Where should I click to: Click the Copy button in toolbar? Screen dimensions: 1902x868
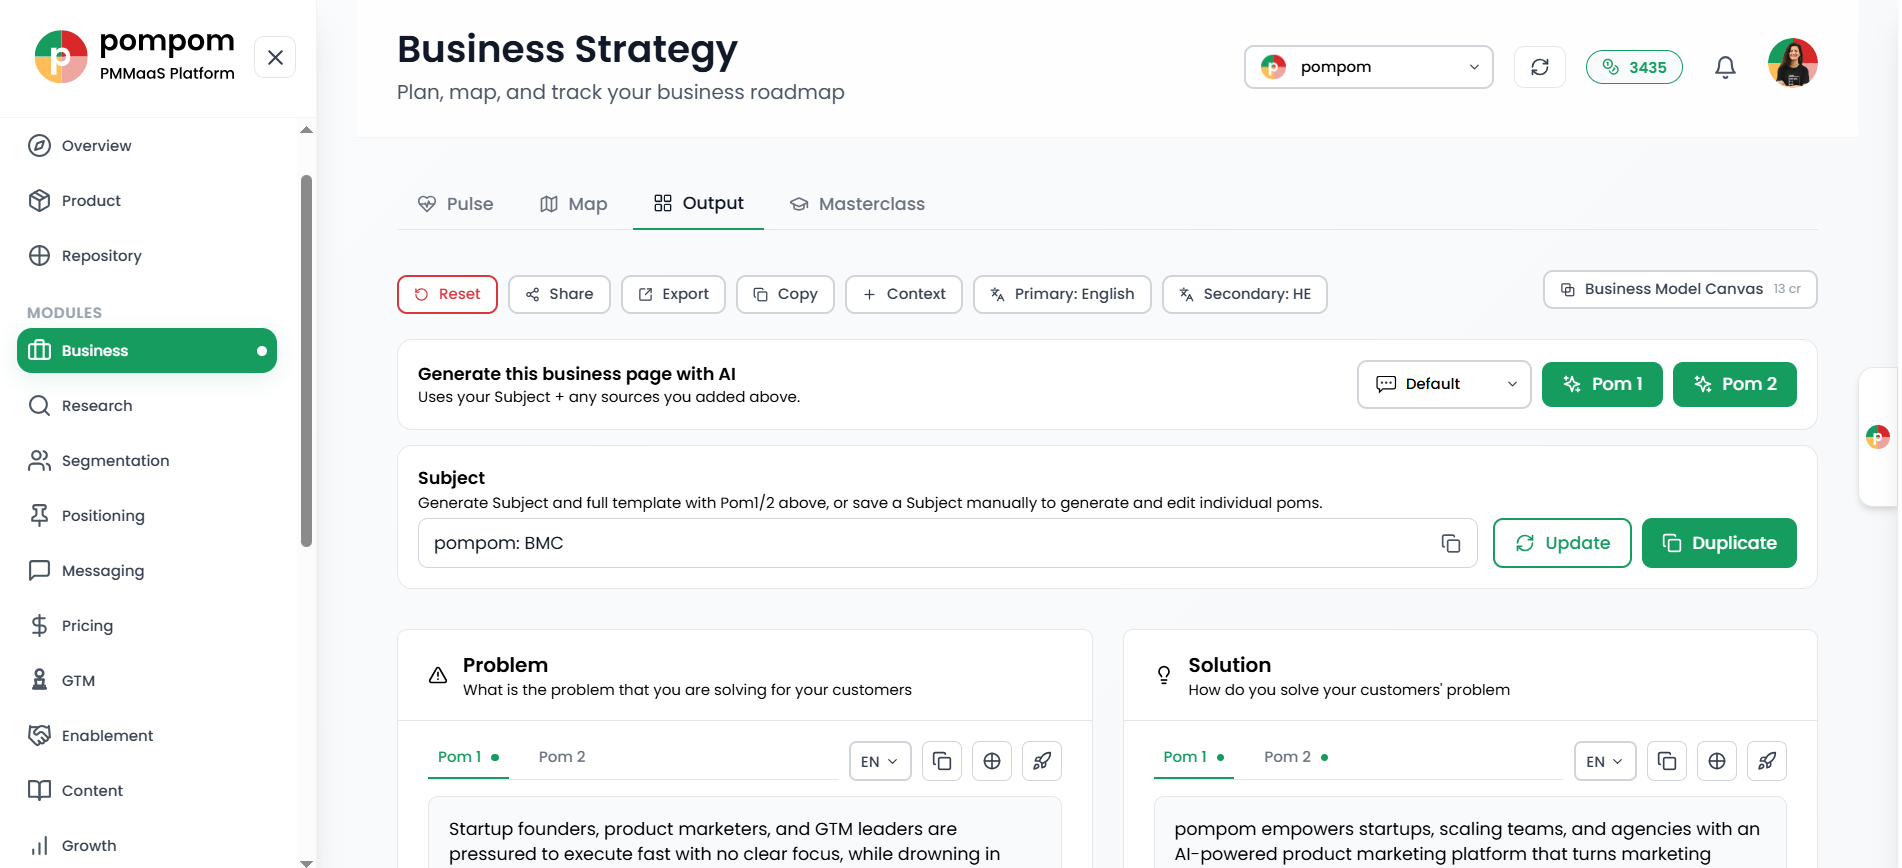[x=785, y=294]
